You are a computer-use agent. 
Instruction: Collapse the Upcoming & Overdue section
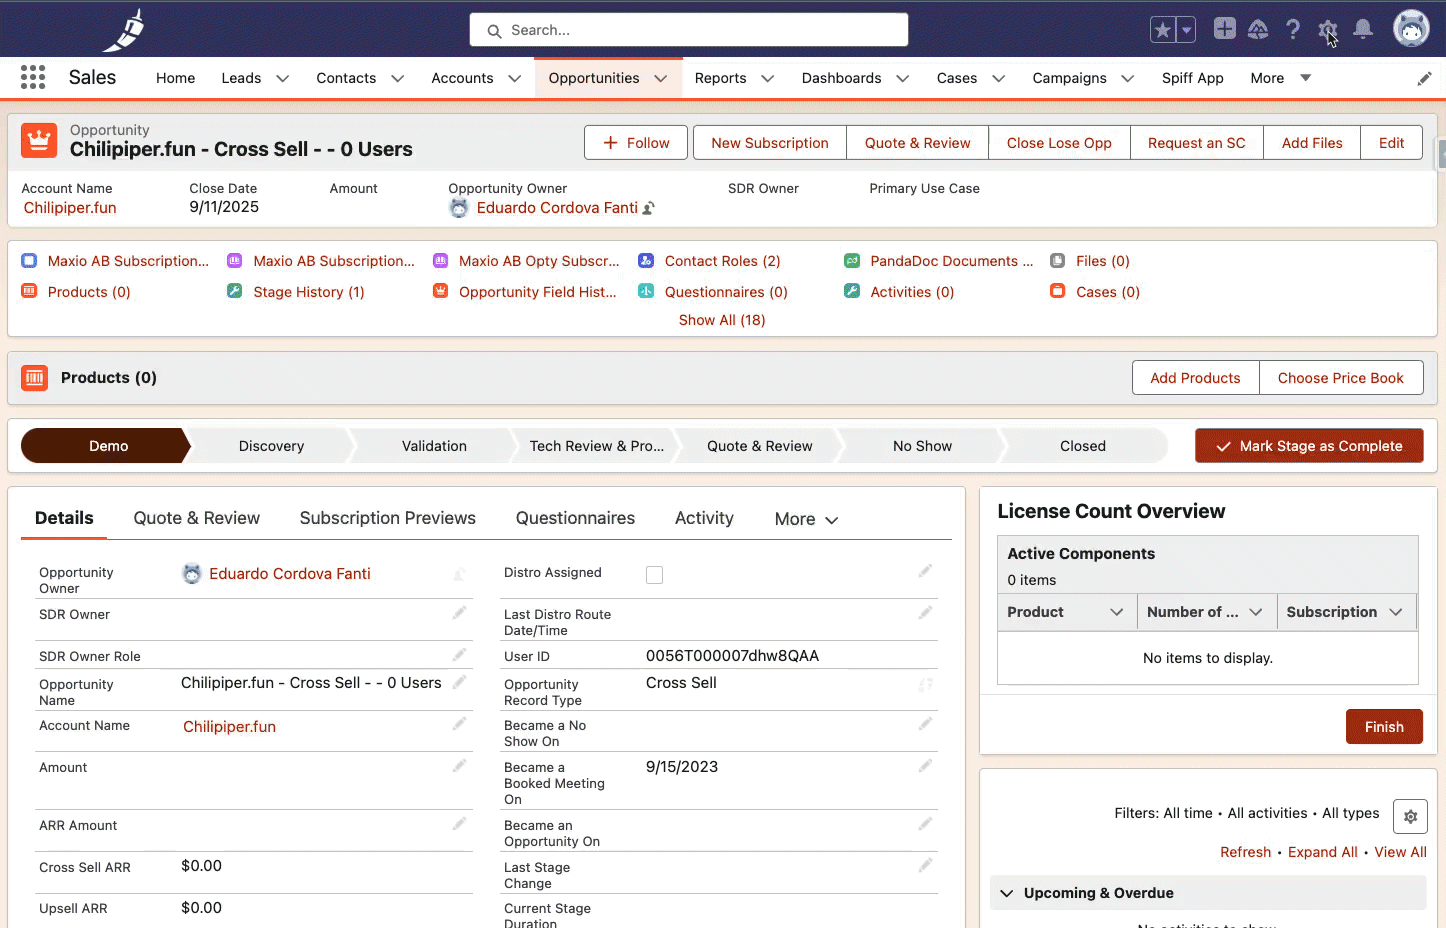pos(1007,893)
